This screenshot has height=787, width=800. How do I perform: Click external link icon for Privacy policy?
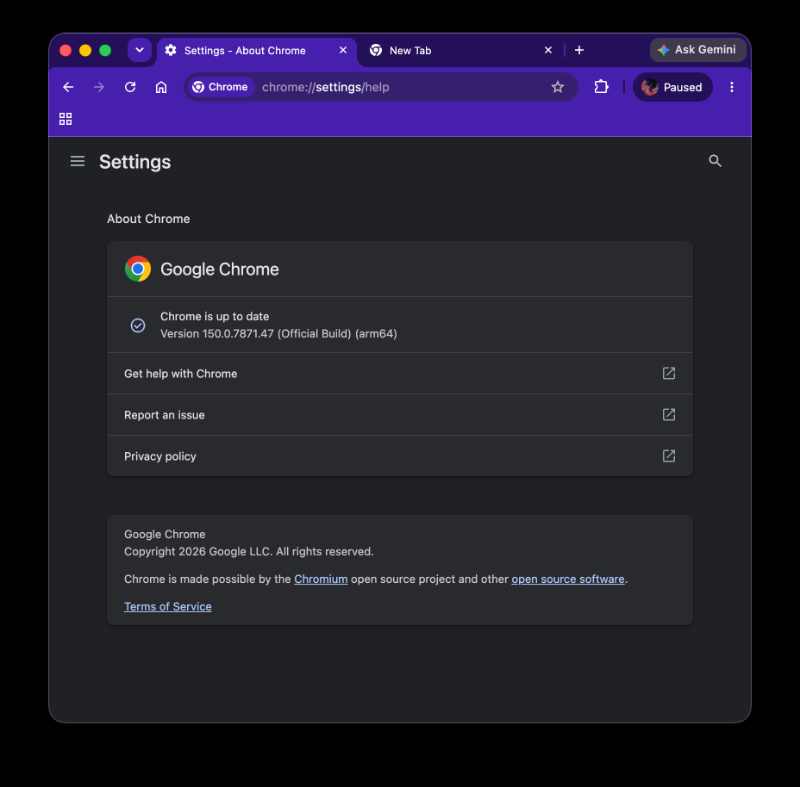[668, 456]
